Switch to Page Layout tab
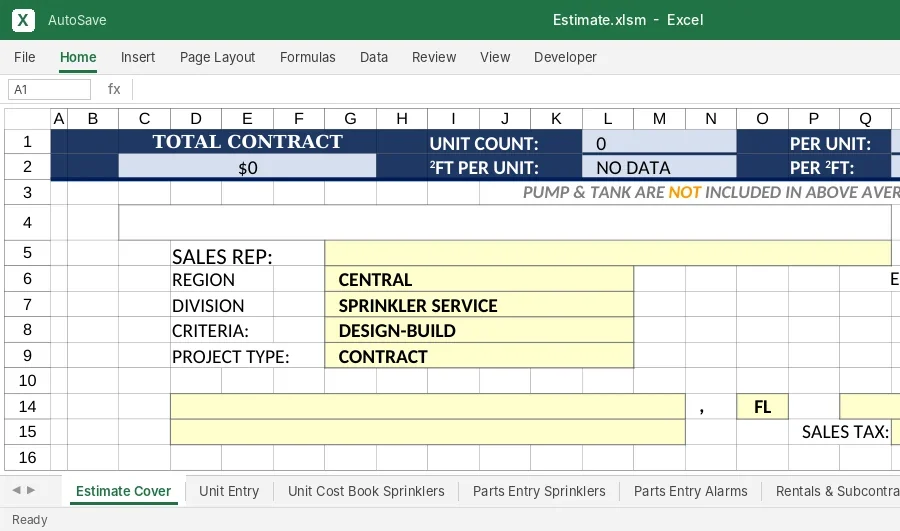This screenshot has height=531, width=900. click(x=217, y=57)
